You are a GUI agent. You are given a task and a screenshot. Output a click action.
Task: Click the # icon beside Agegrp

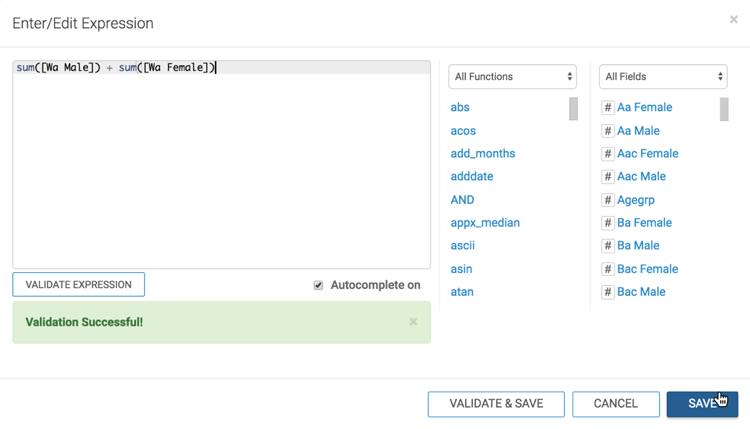point(607,200)
